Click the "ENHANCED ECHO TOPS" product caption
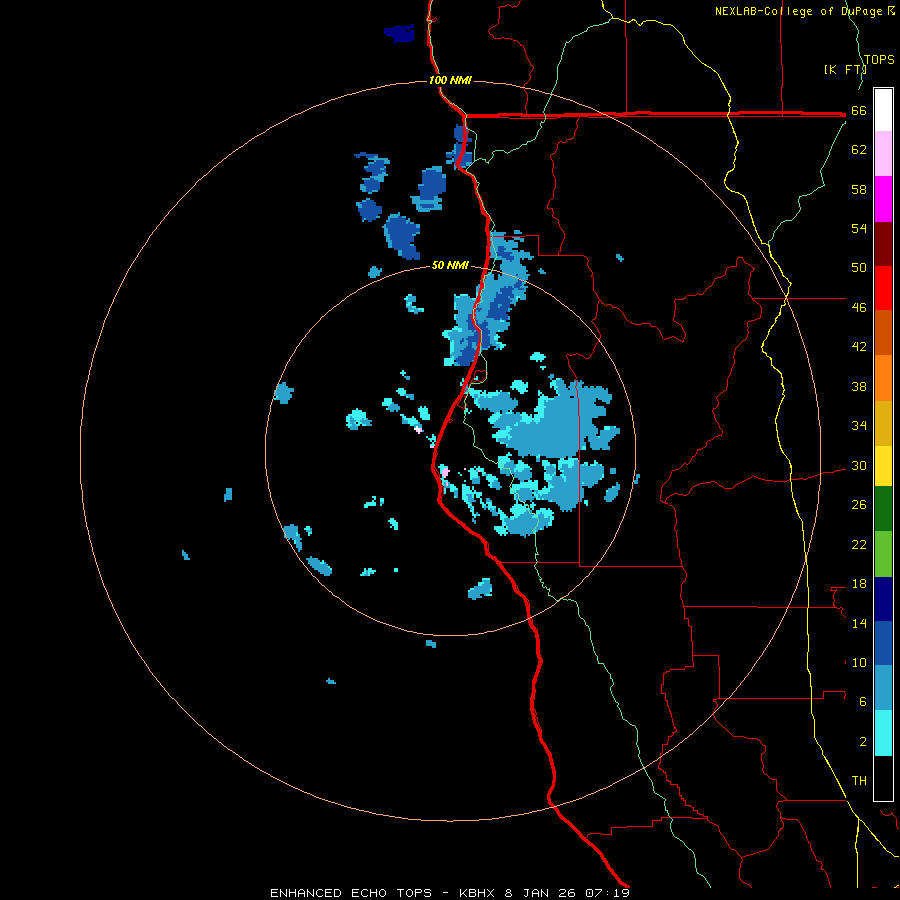900x900 pixels. [351, 893]
